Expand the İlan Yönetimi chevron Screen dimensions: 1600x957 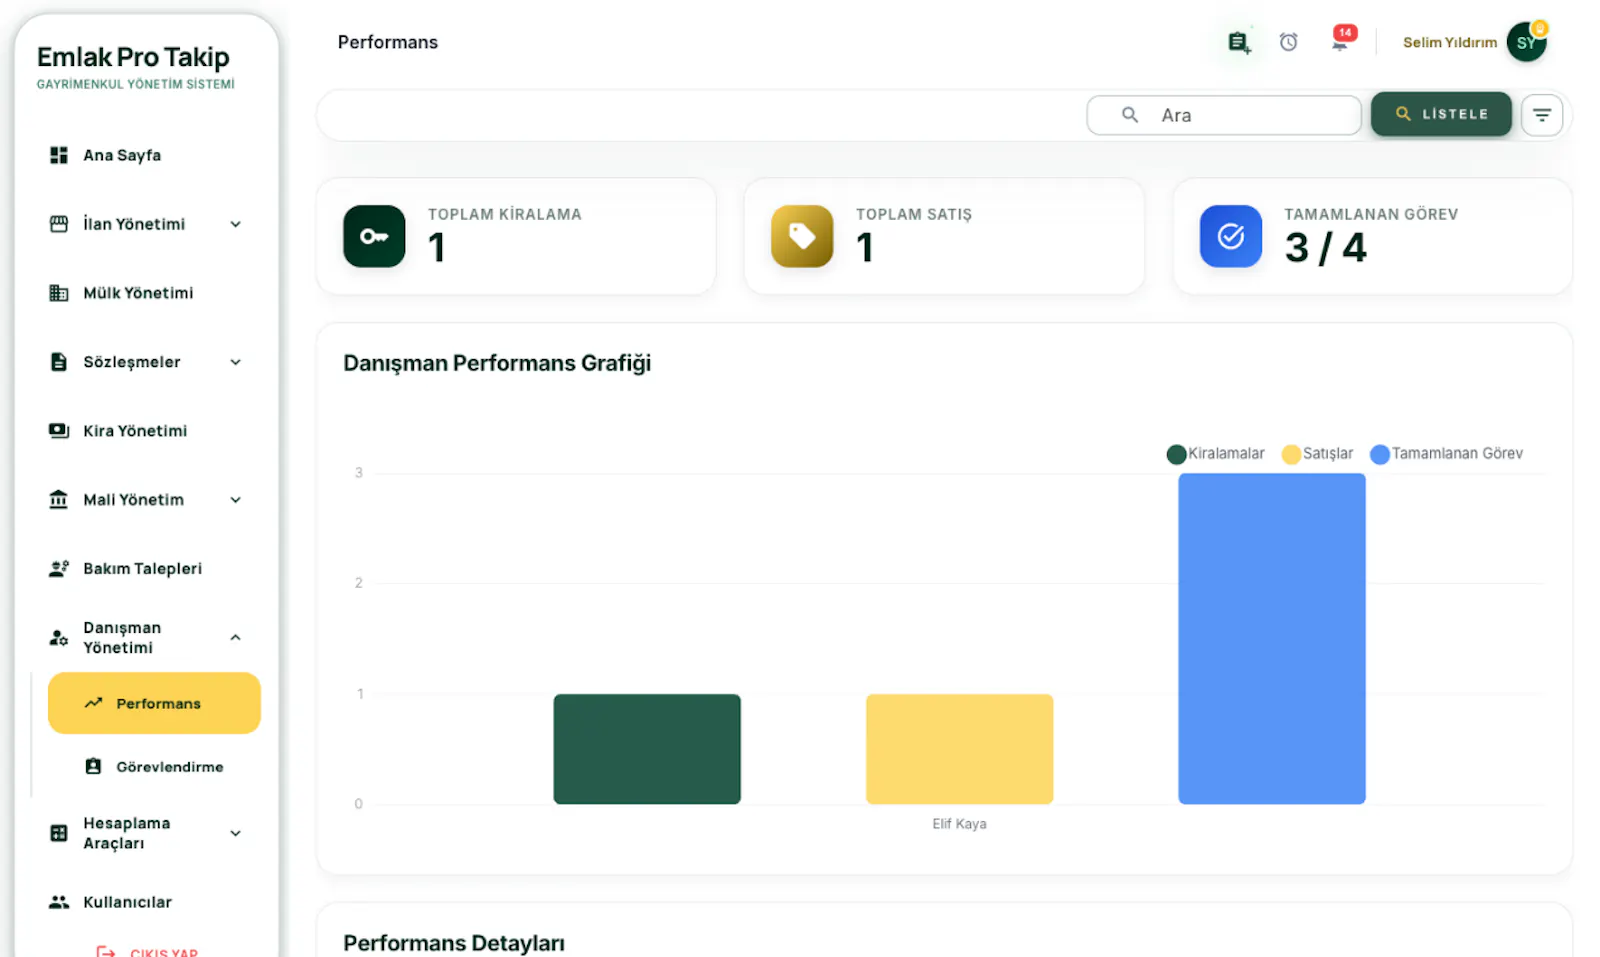(x=236, y=224)
